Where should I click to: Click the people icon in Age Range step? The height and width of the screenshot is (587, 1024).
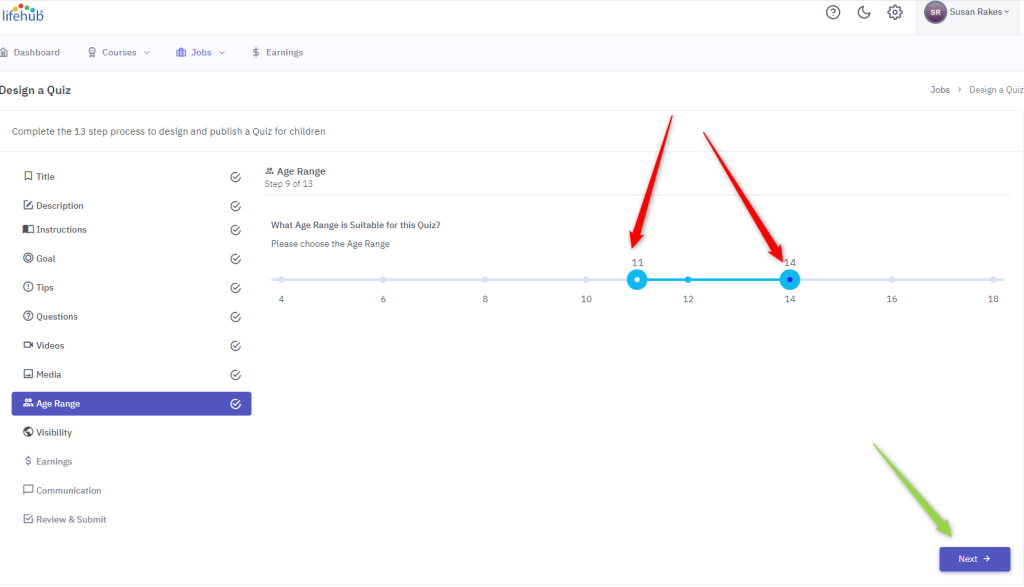click(28, 403)
